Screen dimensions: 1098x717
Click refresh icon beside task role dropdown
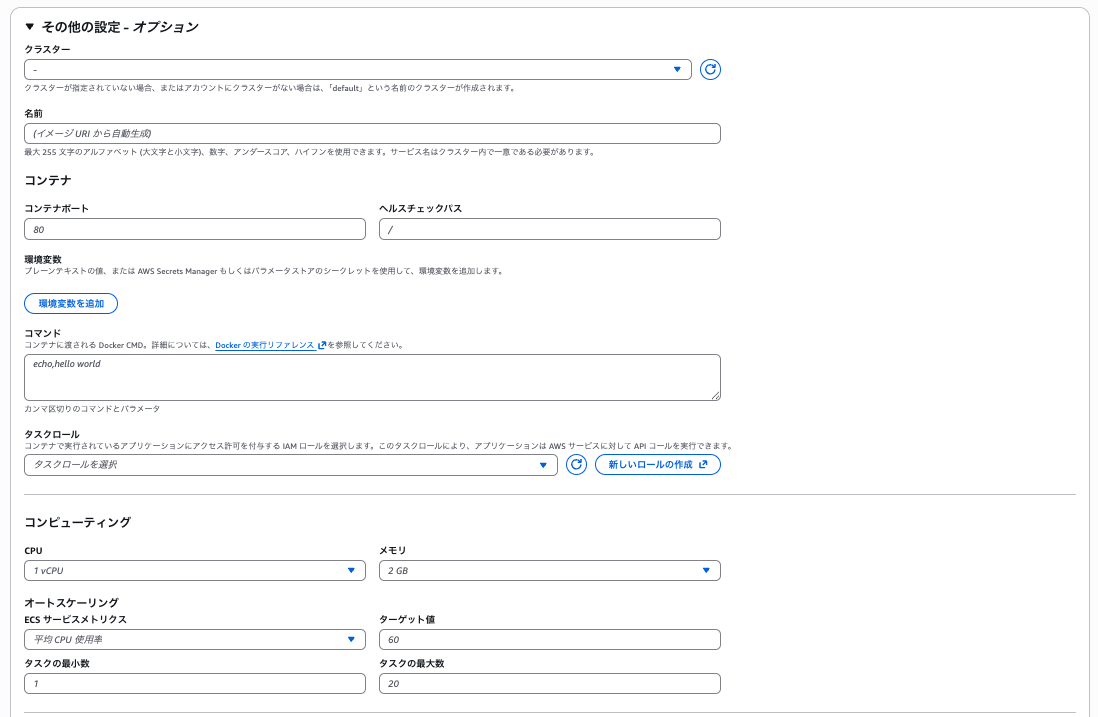(x=576, y=465)
